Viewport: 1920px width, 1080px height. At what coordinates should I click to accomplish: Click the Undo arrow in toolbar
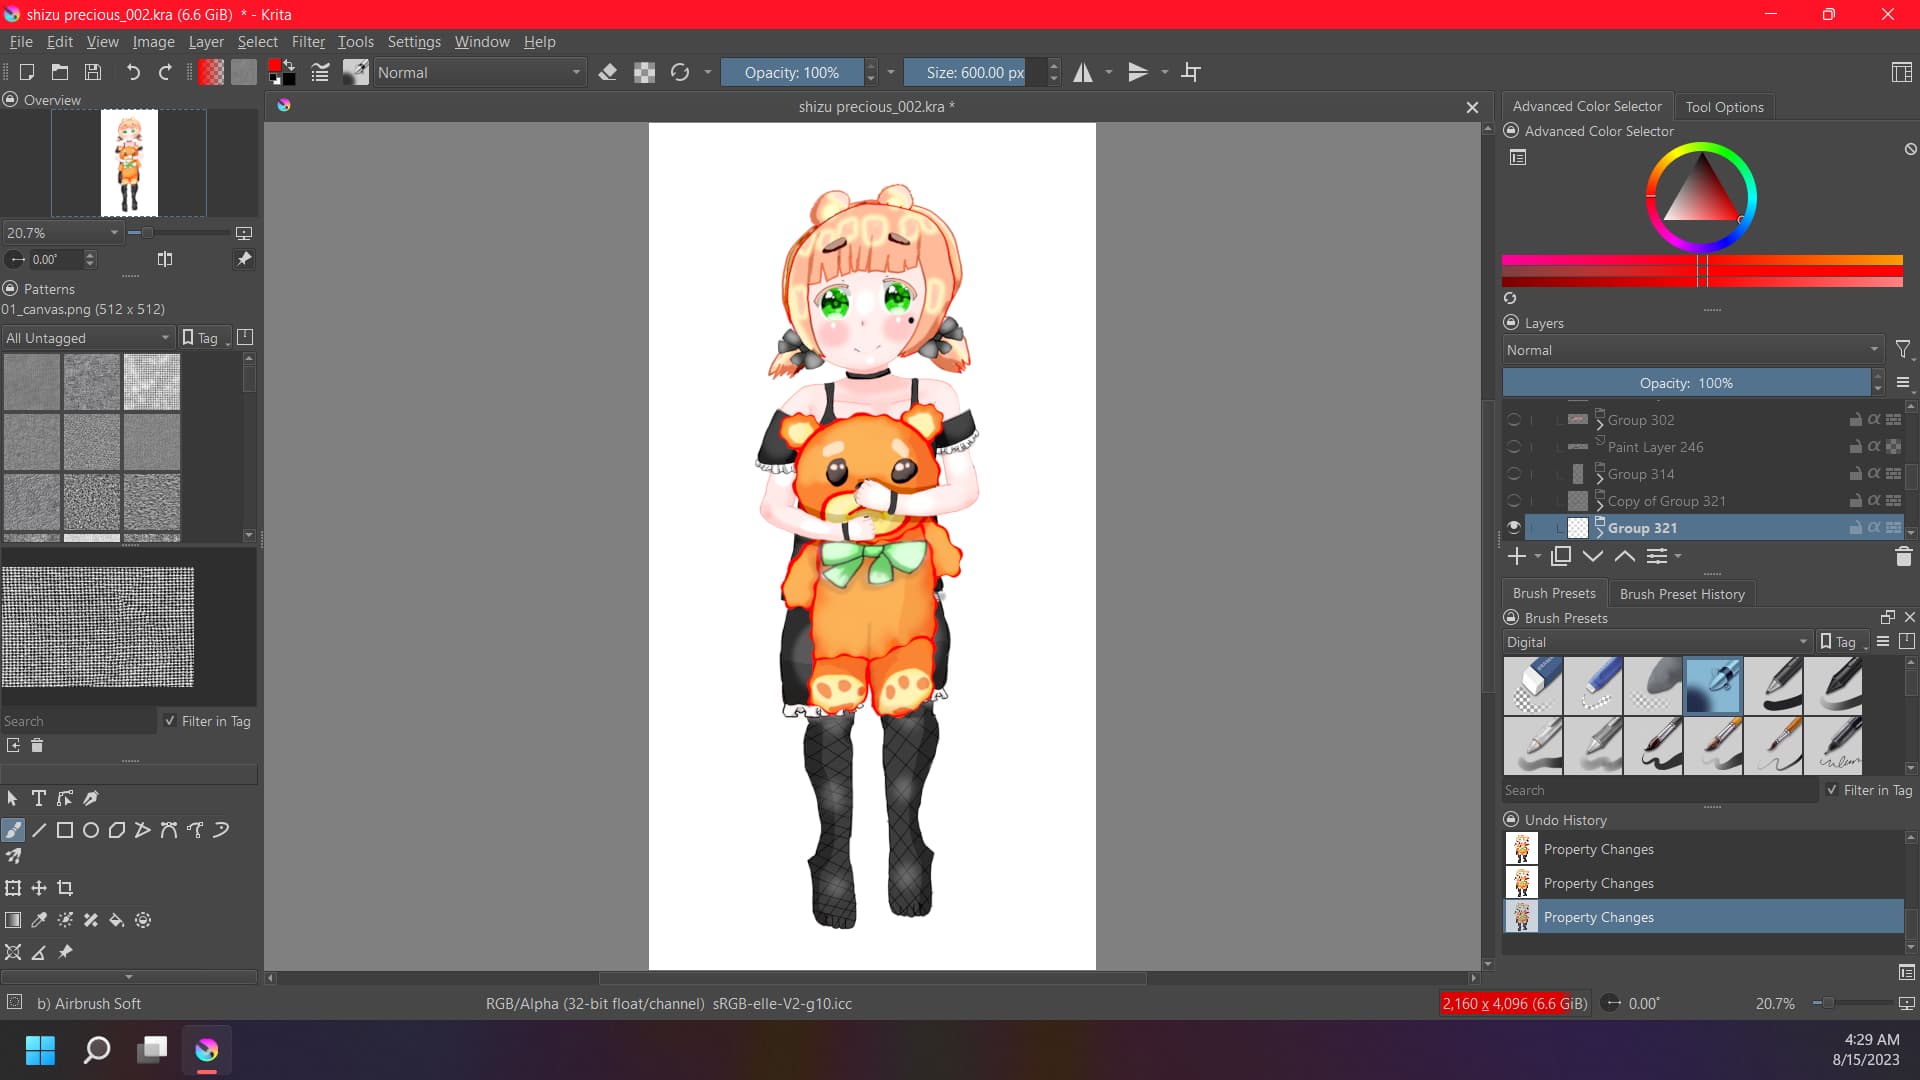[133, 72]
